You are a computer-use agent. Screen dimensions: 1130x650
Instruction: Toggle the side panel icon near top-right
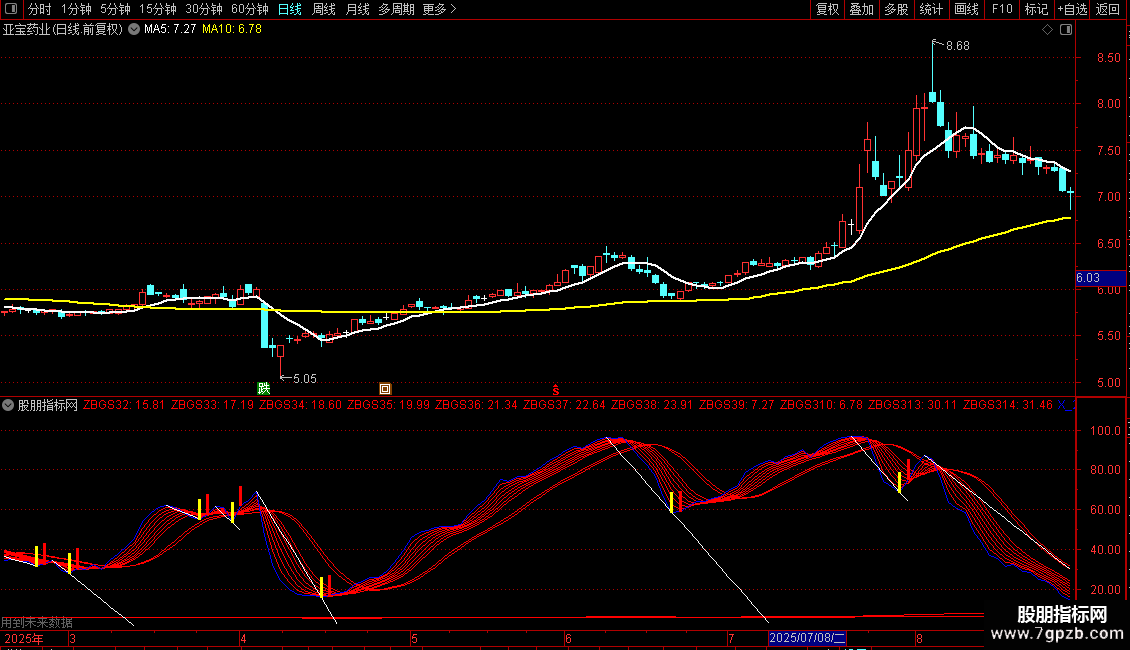click(x=1066, y=30)
